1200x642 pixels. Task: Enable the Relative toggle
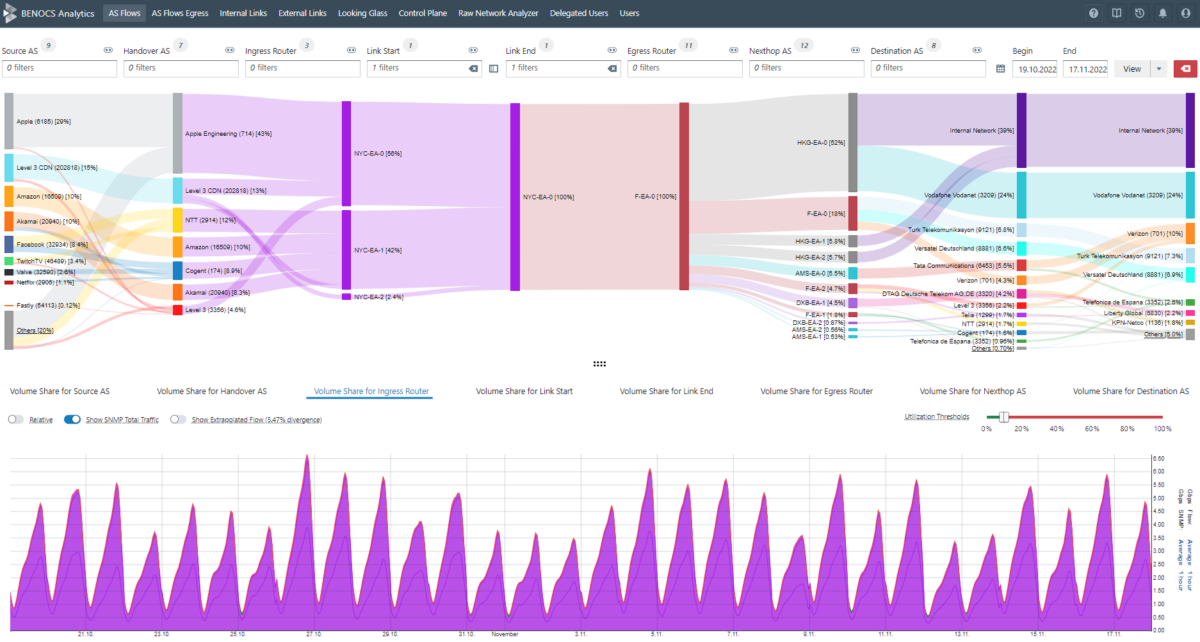pos(16,419)
